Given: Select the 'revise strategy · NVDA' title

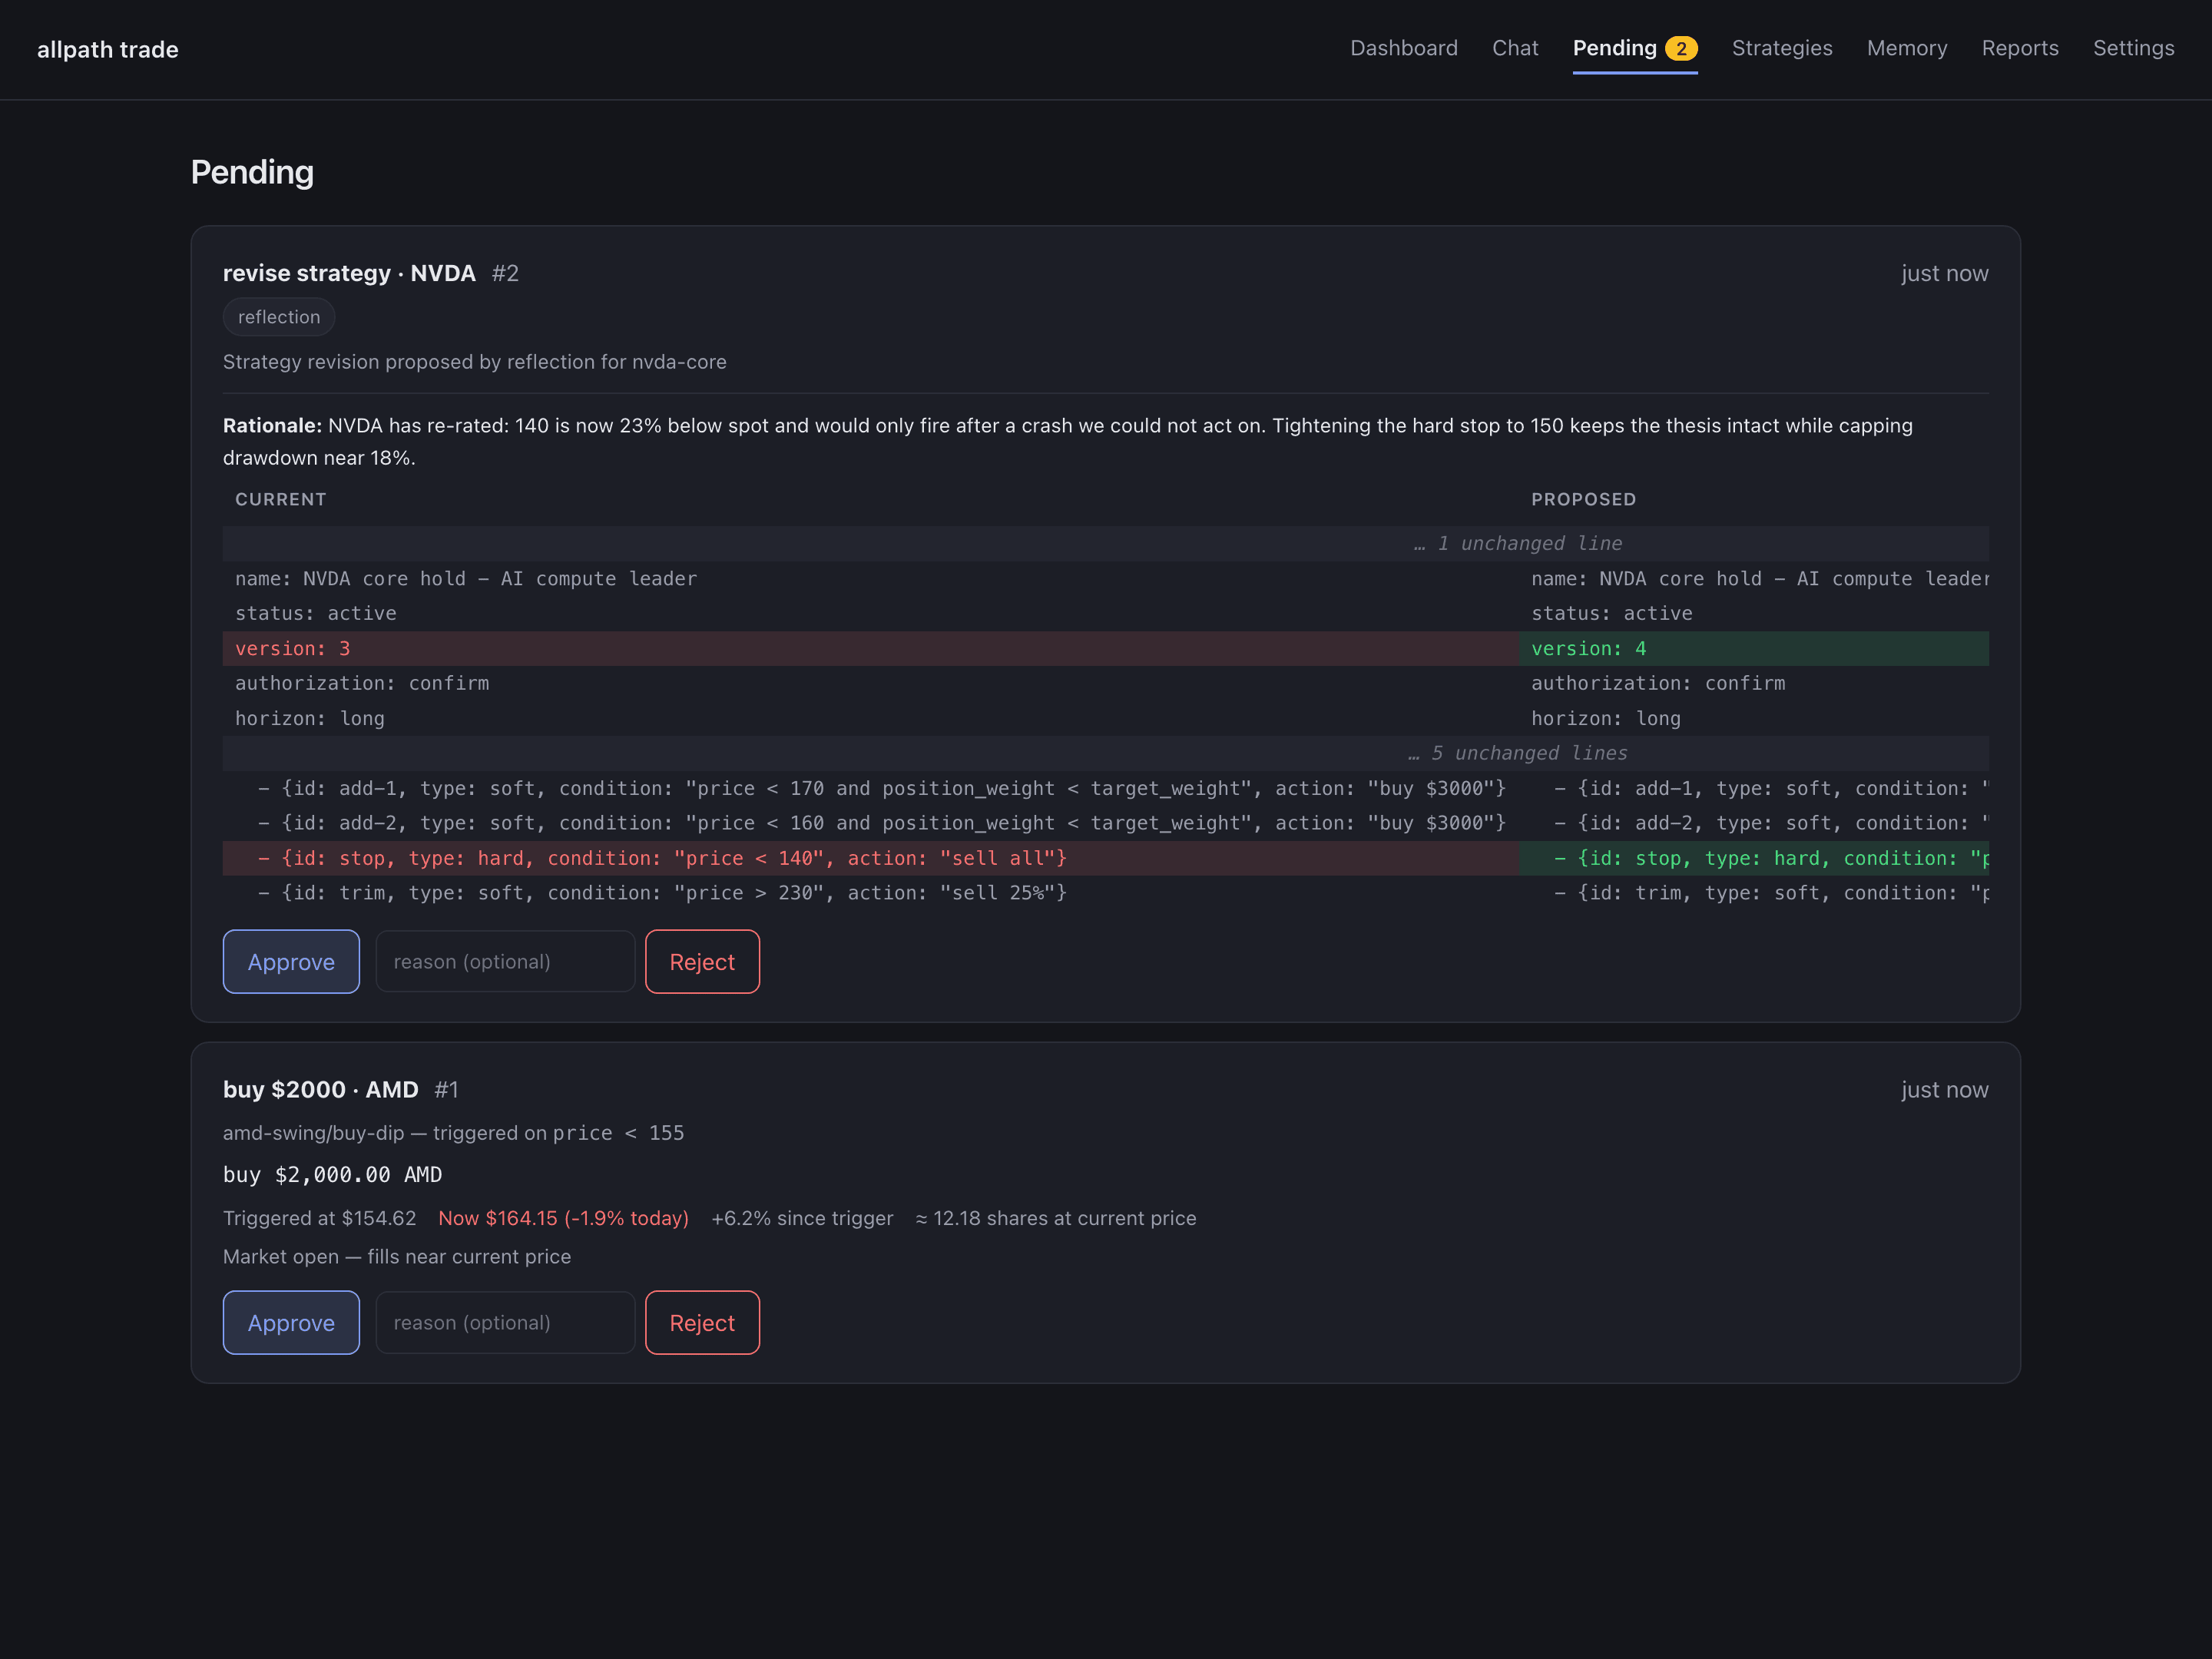Looking at the screenshot, I should point(349,273).
